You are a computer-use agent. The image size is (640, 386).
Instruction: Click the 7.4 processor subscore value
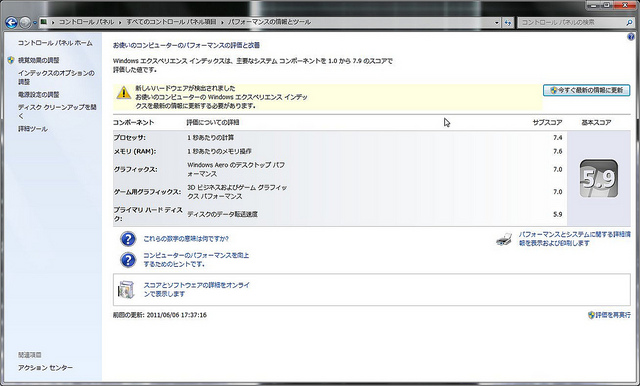pyautogui.click(x=558, y=138)
